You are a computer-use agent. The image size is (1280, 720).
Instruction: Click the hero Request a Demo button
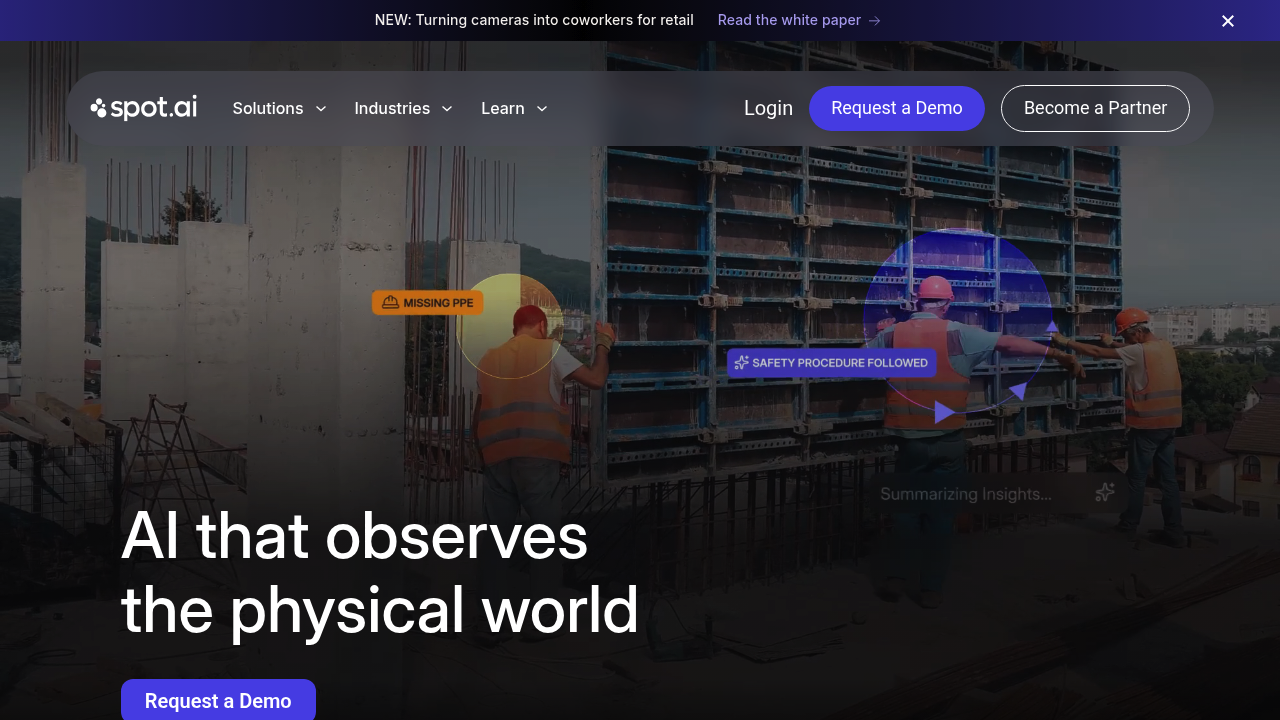(218, 700)
